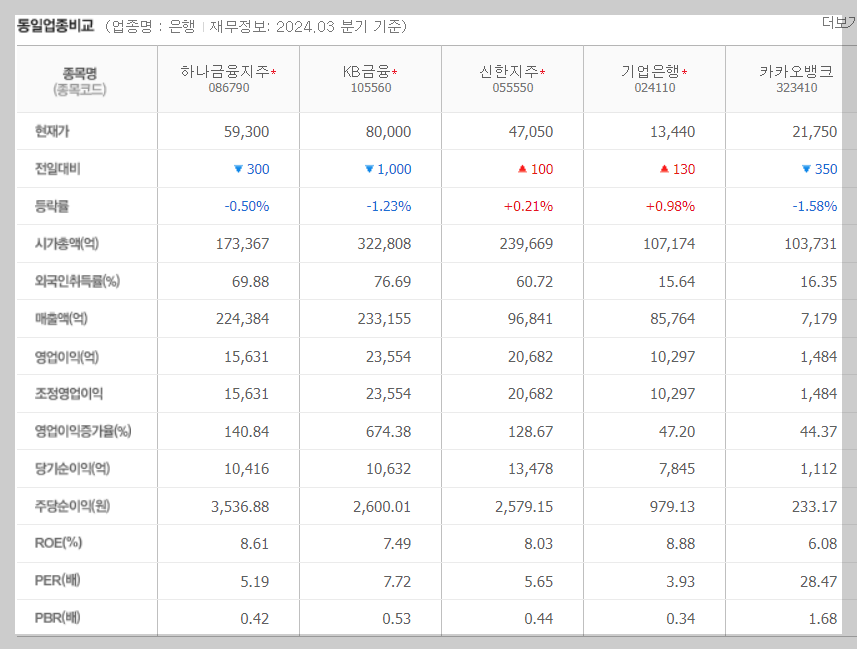Image resolution: width=857 pixels, height=649 pixels.
Task: Click stock code 024110
Action: (655, 88)
